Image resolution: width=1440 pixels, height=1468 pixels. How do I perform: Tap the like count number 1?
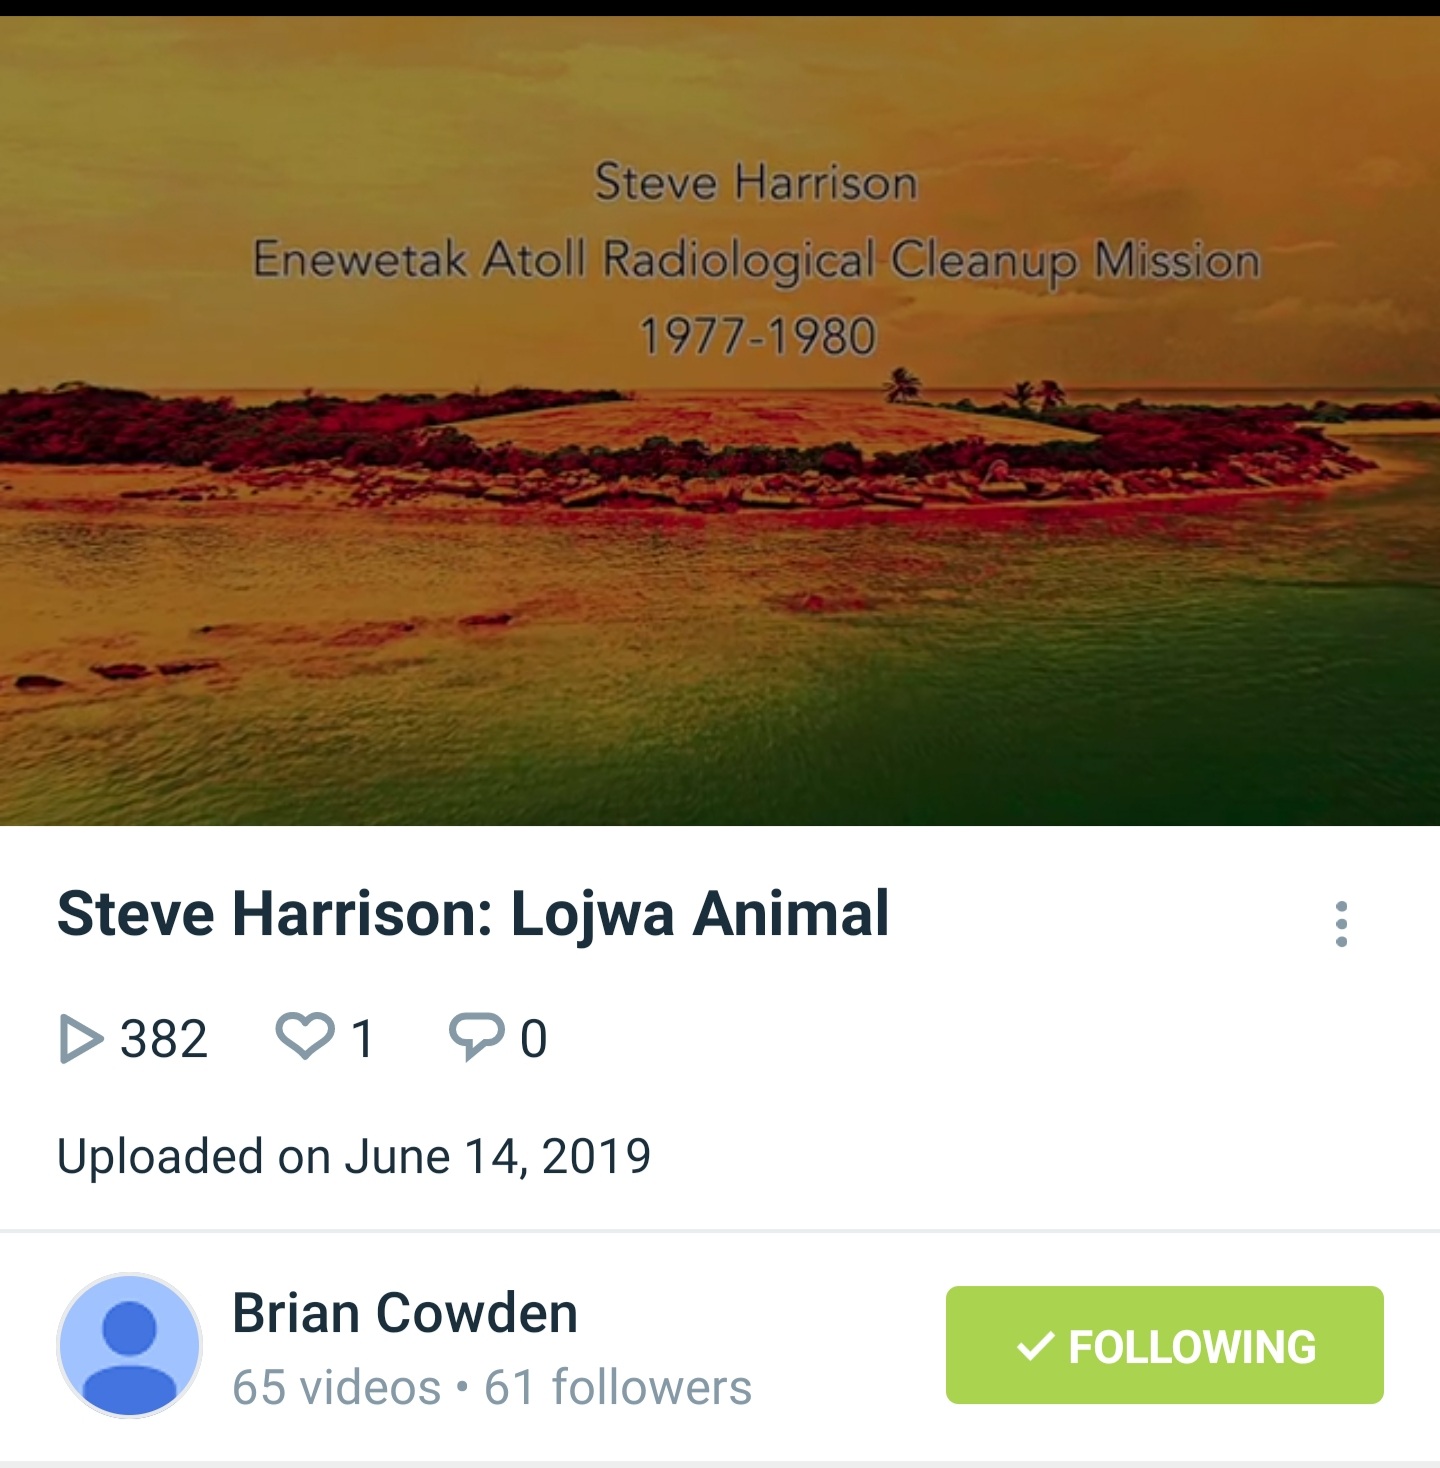coord(363,1038)
